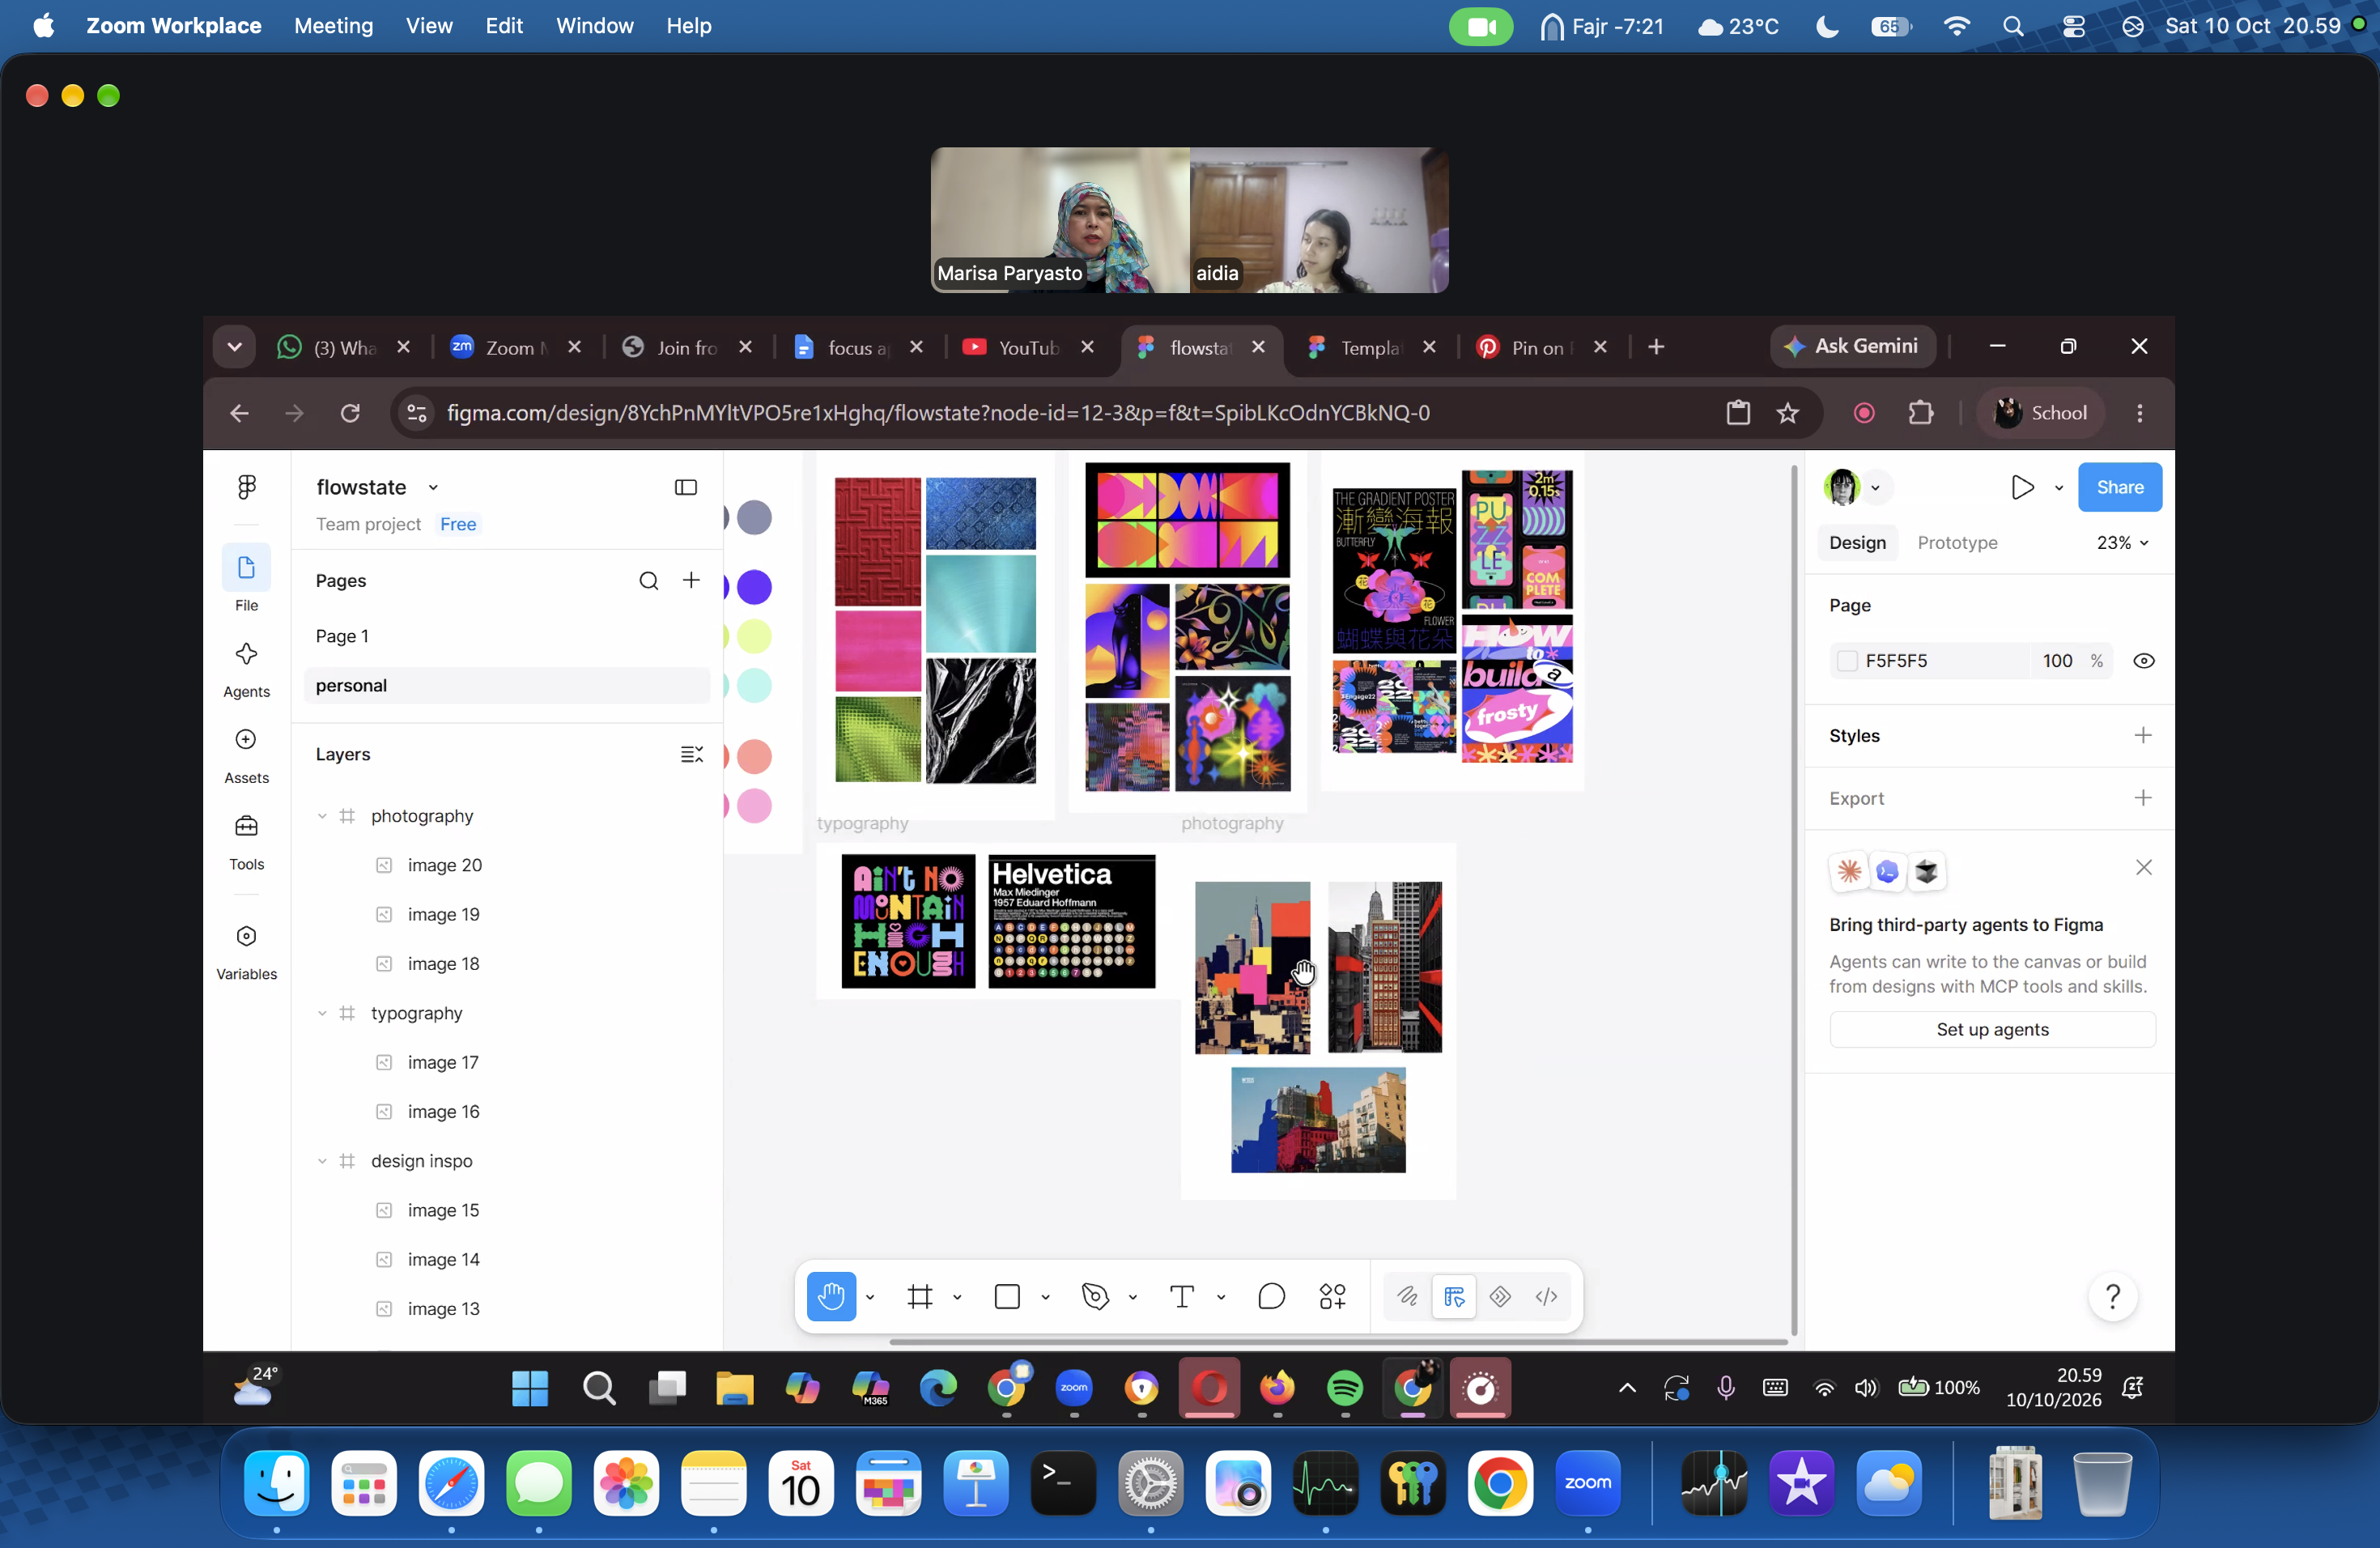Select the purple color circle on canvas
The image size is (2380, 1548).
click(754, 587)
